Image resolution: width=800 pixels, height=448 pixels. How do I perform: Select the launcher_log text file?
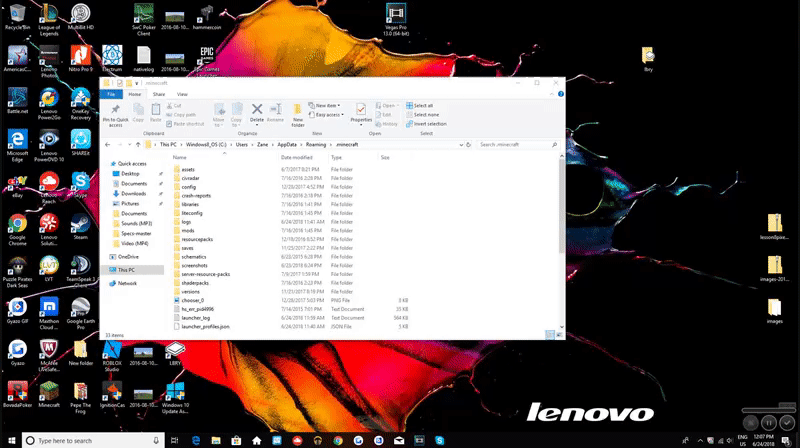coord(195,318)
